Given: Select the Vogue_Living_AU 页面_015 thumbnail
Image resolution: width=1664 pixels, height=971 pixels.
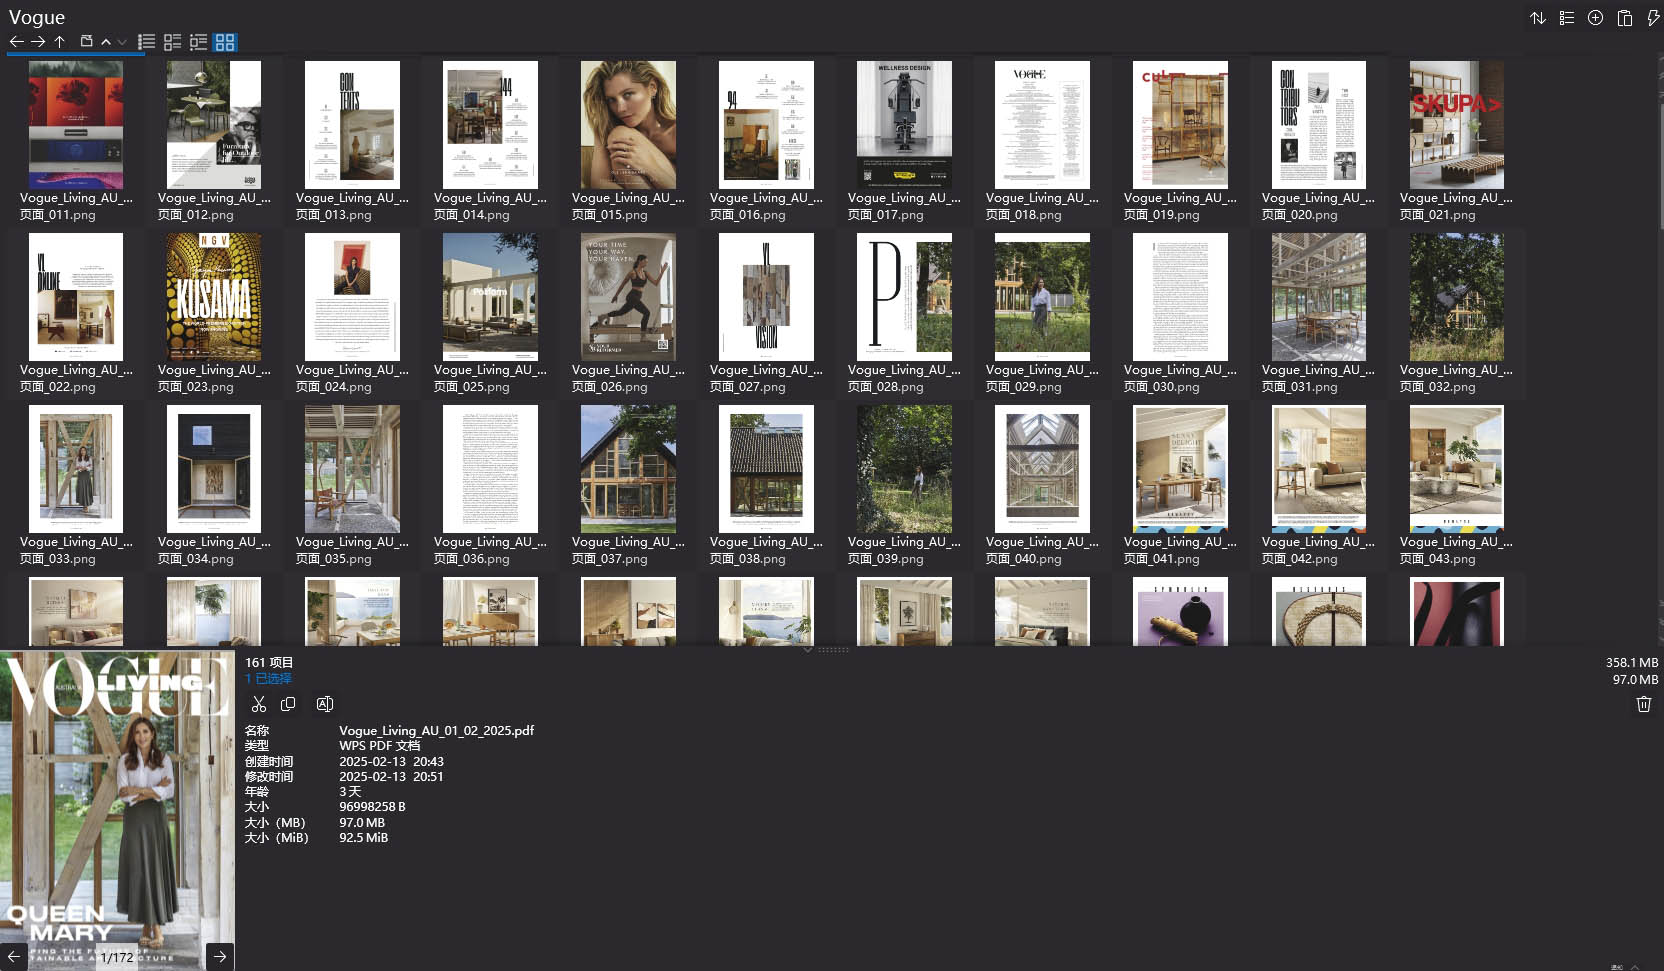Looking at the screenshot, I should pyautogui.click(x=628, y=125).
